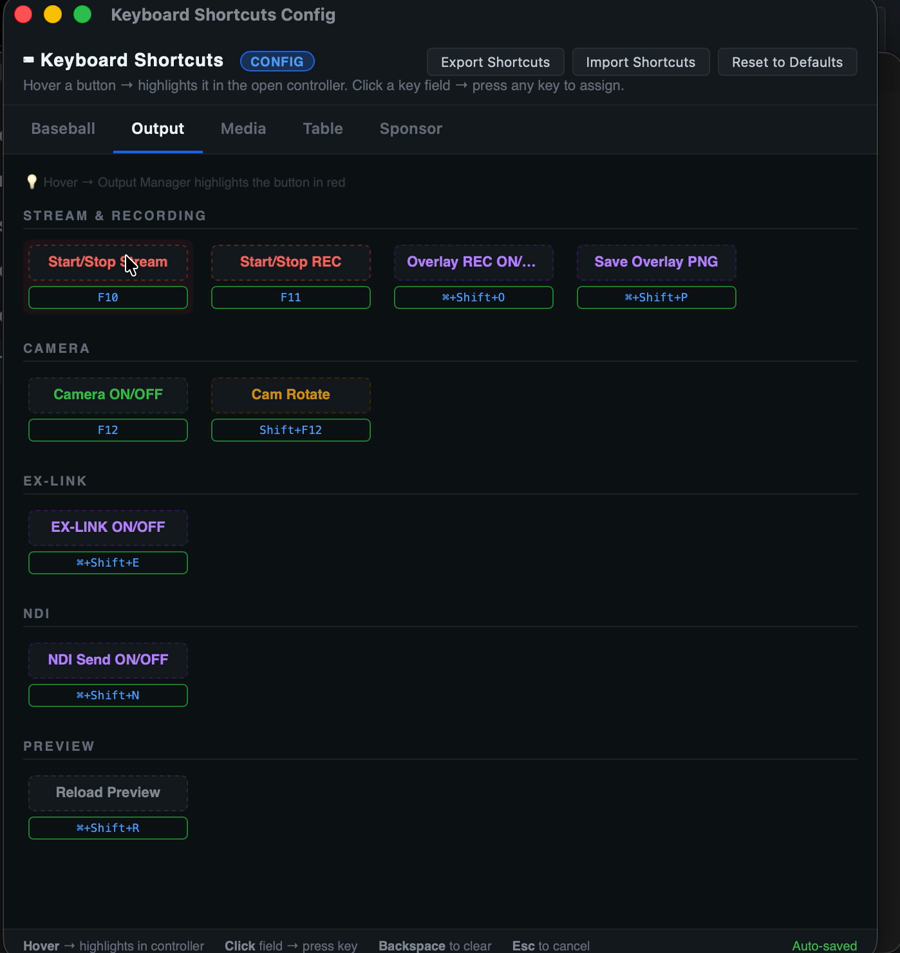
Task: Edit the ⌘+Shift+N key field
Action: [x=108, y=695]
